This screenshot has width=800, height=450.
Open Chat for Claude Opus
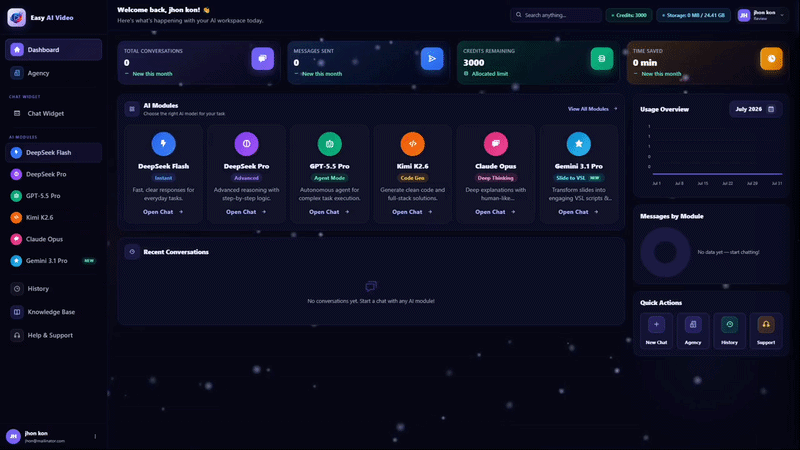(x=495, y=212)
